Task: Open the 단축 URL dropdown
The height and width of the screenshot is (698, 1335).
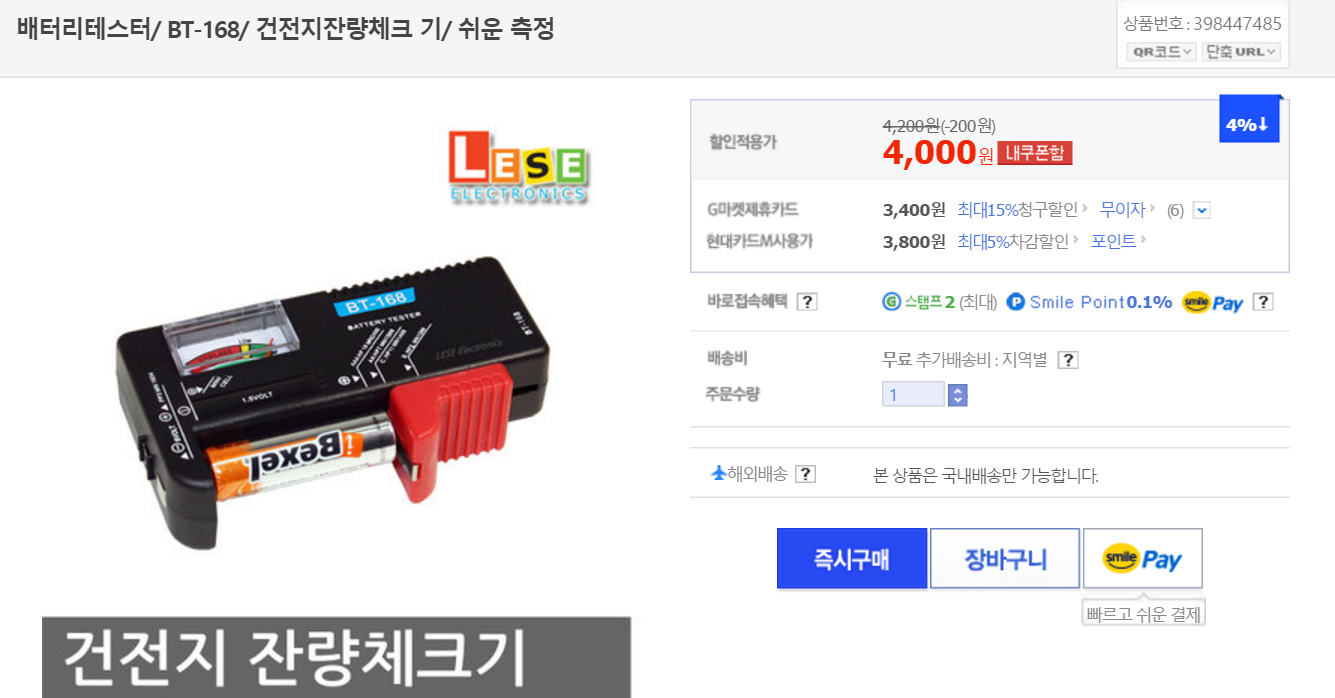Action: click(1241, 52)
